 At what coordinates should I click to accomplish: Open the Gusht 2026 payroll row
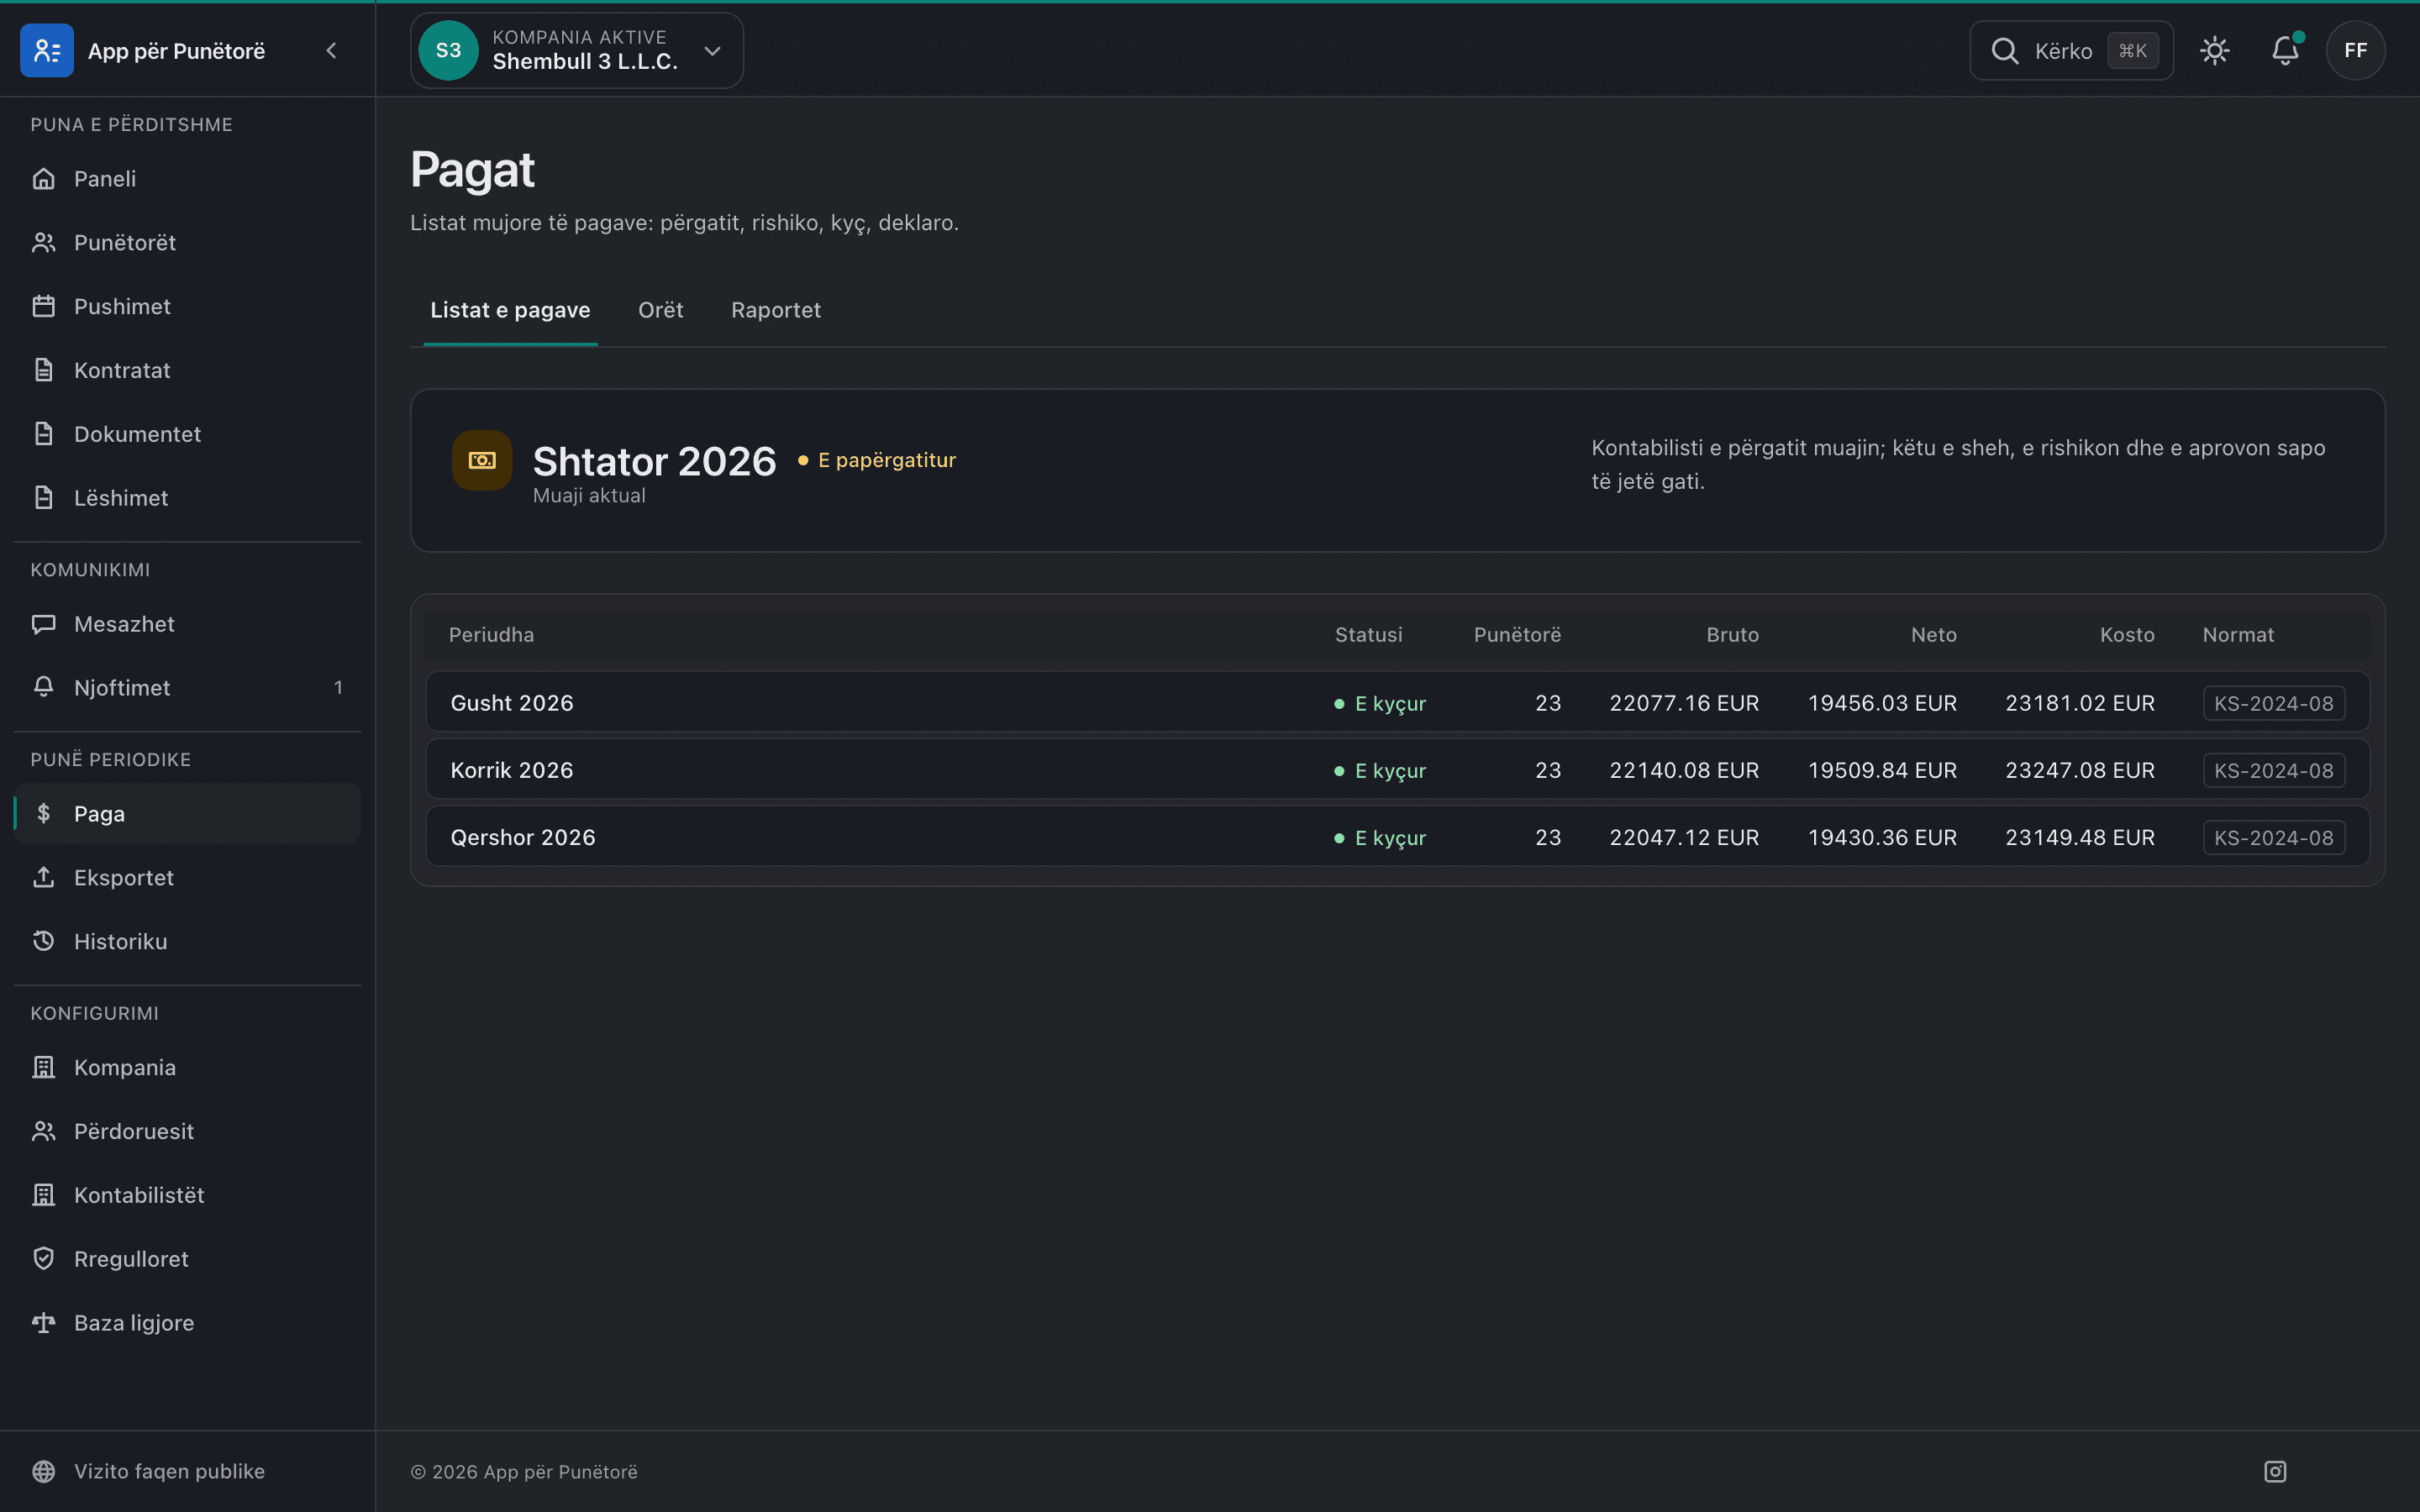tap(1397, 702)
